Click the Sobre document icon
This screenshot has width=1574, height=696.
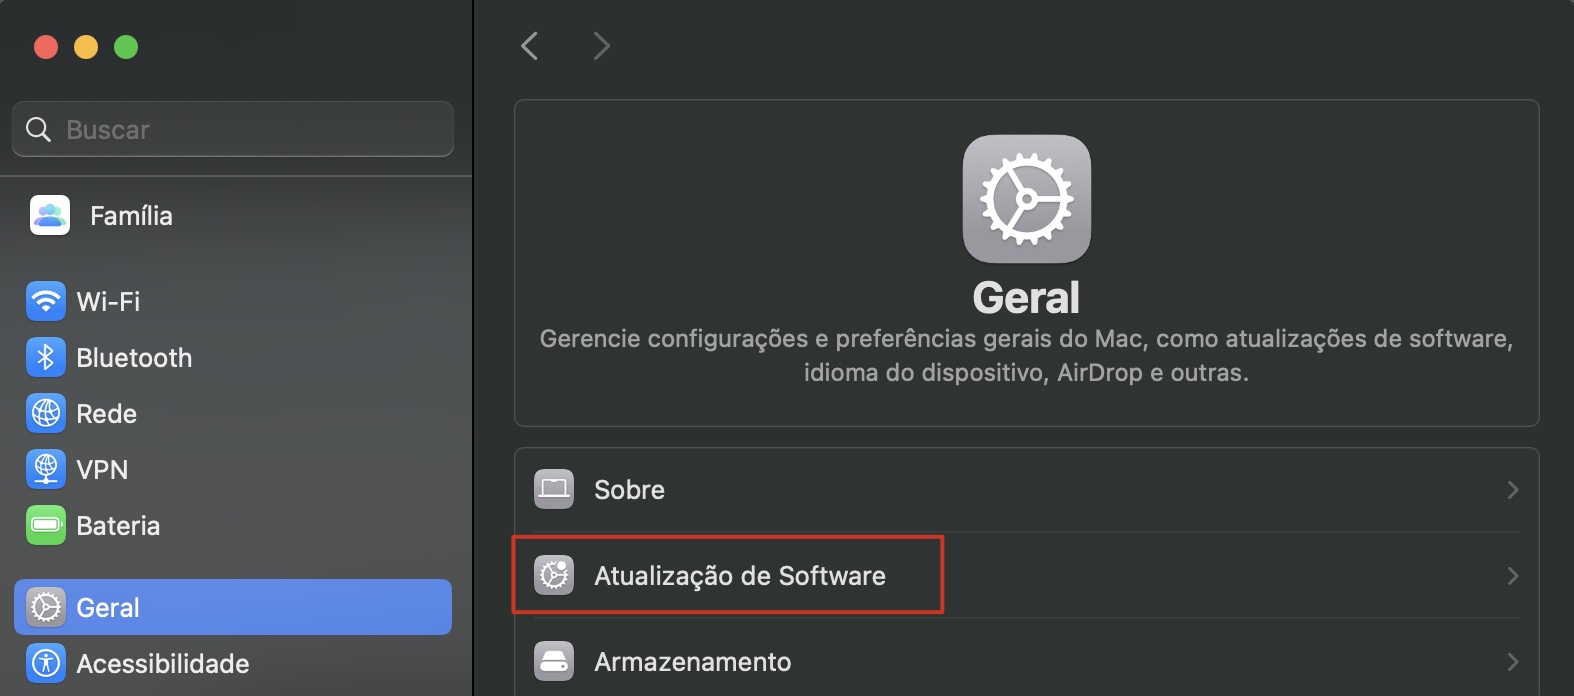pyautogui.click(x=553, y=489)
